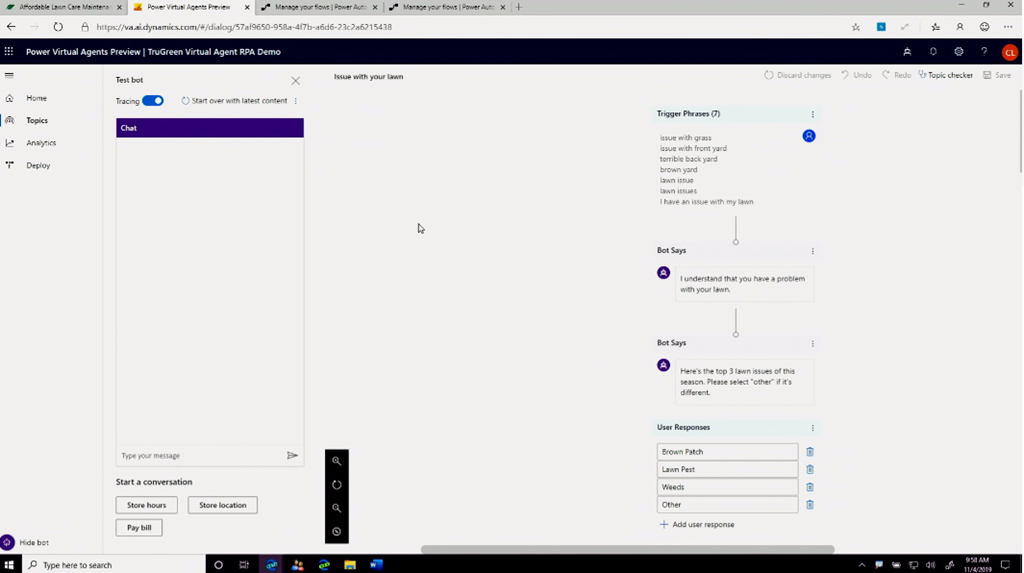The height and width of the screenshot is (573, 1024).
Task: Collapse the left navigation hamburger menu
Action: [x=9, y=75]
